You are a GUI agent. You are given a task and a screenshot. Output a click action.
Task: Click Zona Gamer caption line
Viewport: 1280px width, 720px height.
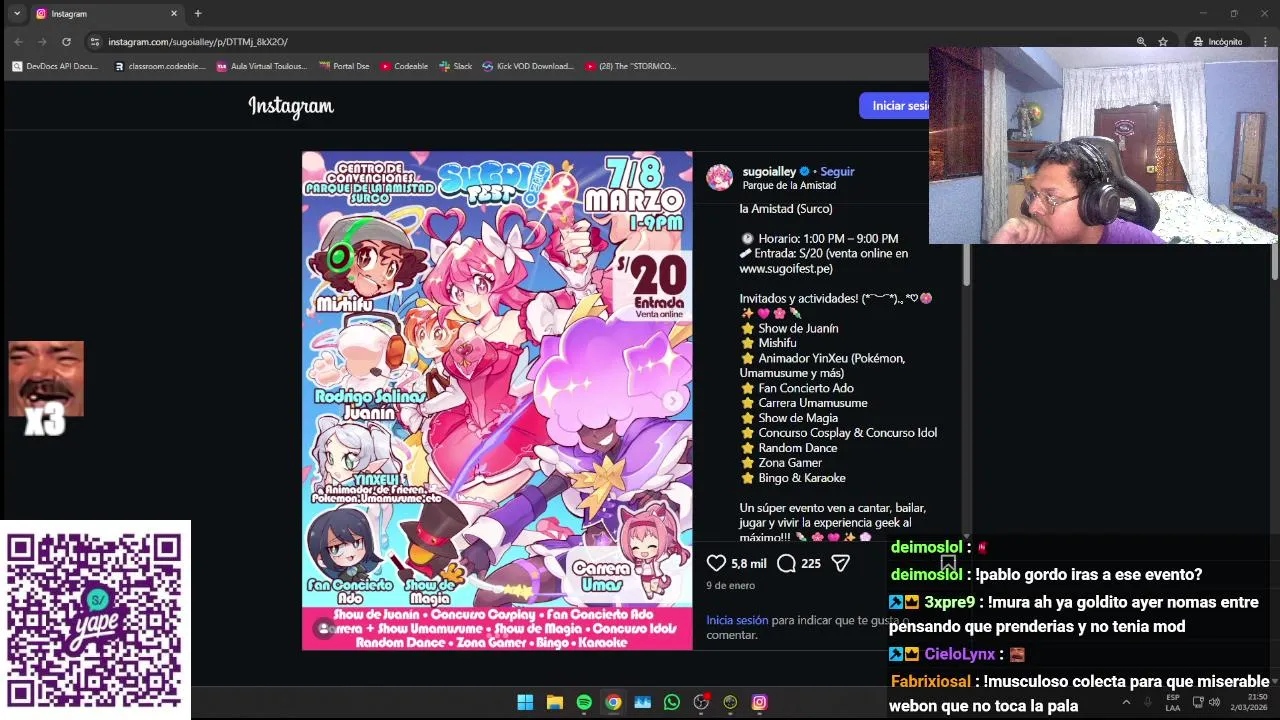(x=790, y=463)
